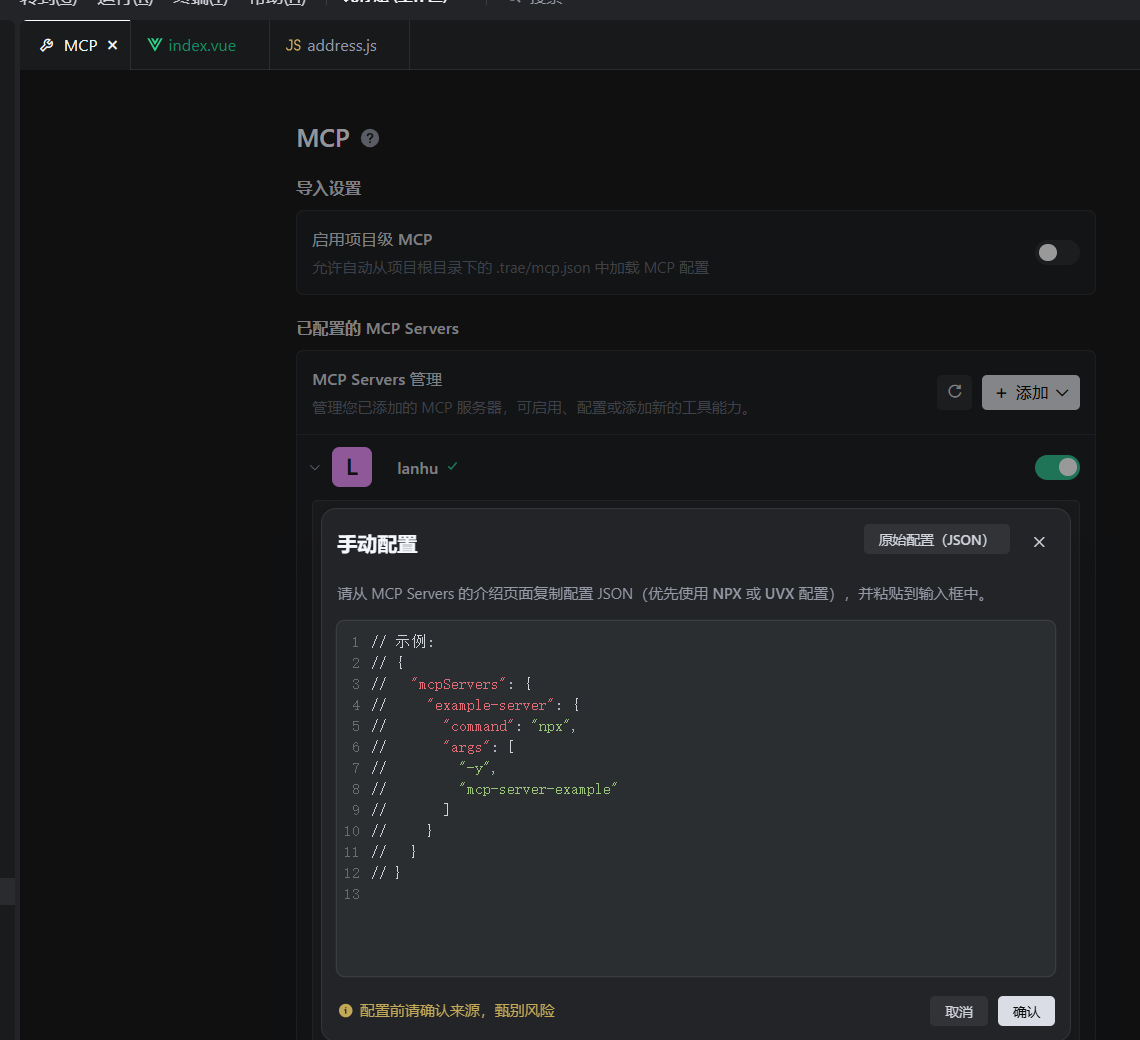Click the lanhu server name
The image size is (1140, 1040).
click(417, 468)
